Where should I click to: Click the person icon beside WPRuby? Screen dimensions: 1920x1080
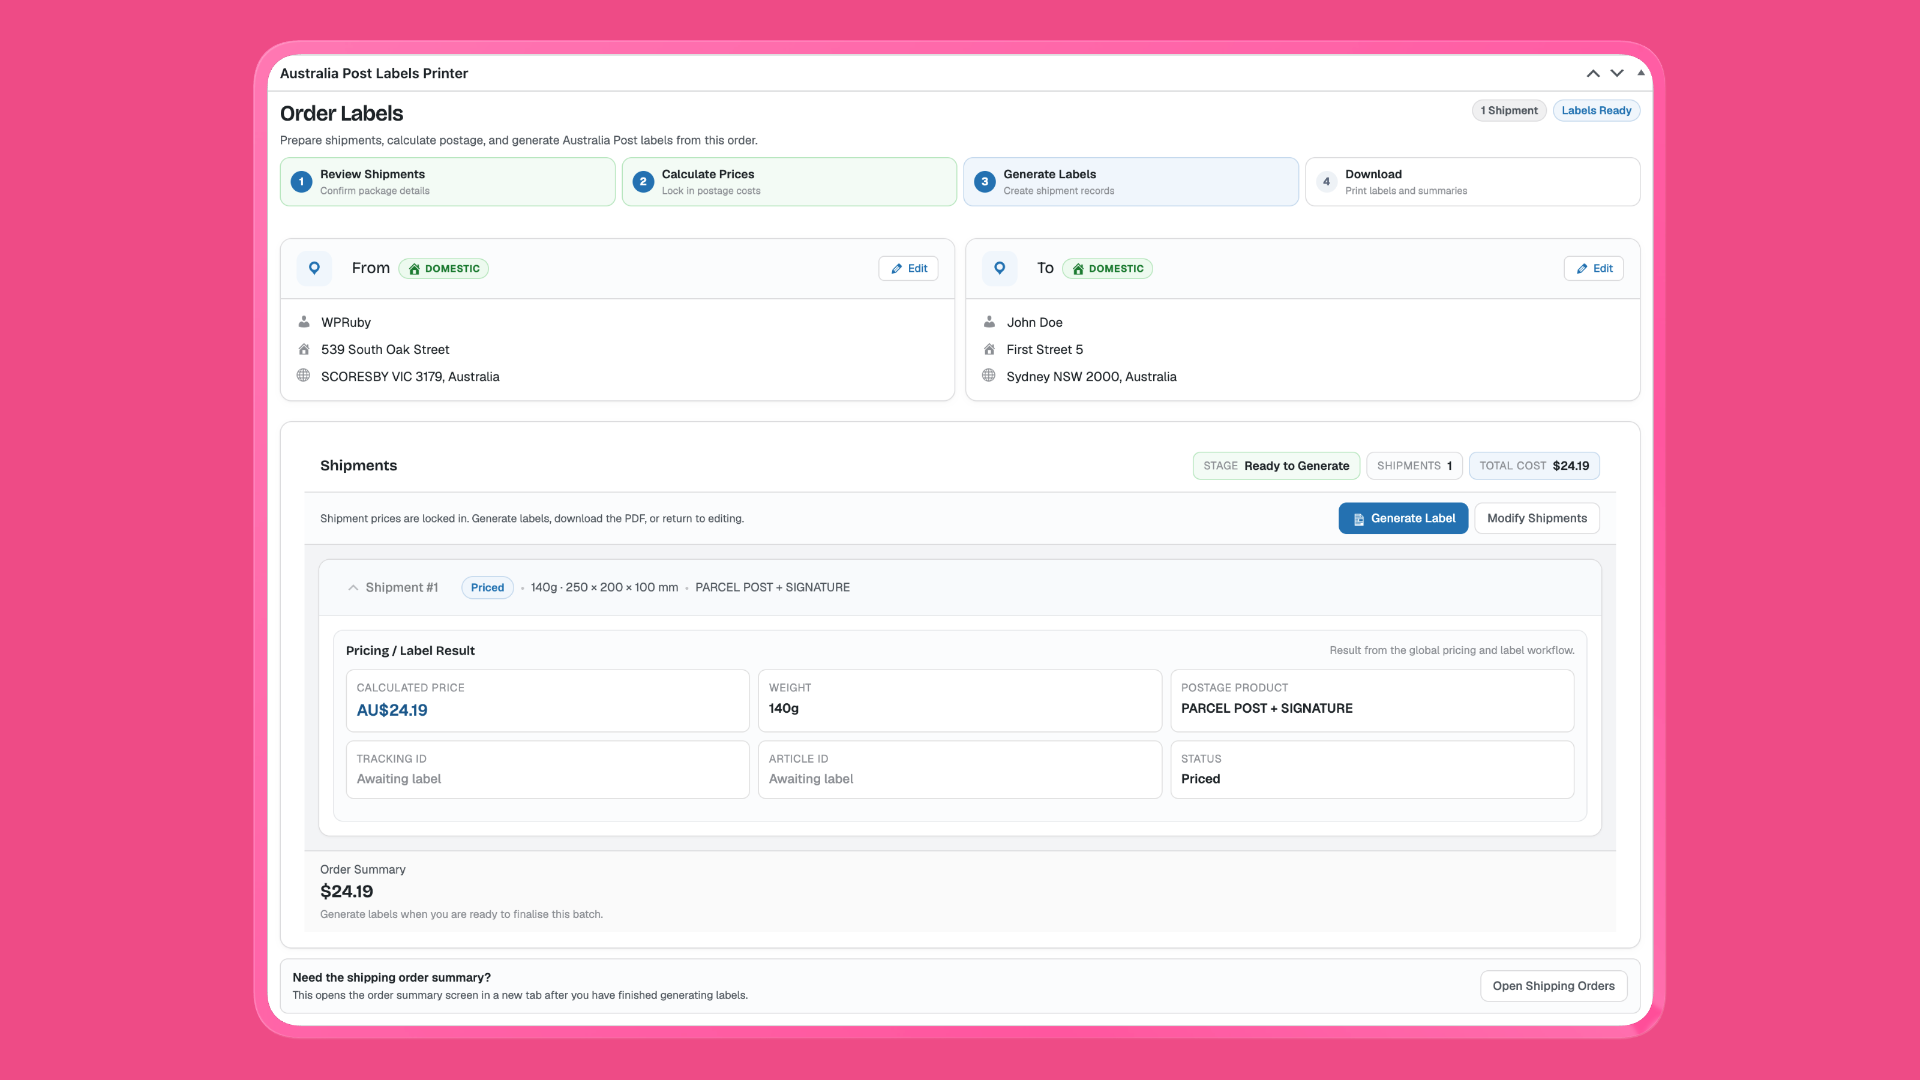[304, 322]
